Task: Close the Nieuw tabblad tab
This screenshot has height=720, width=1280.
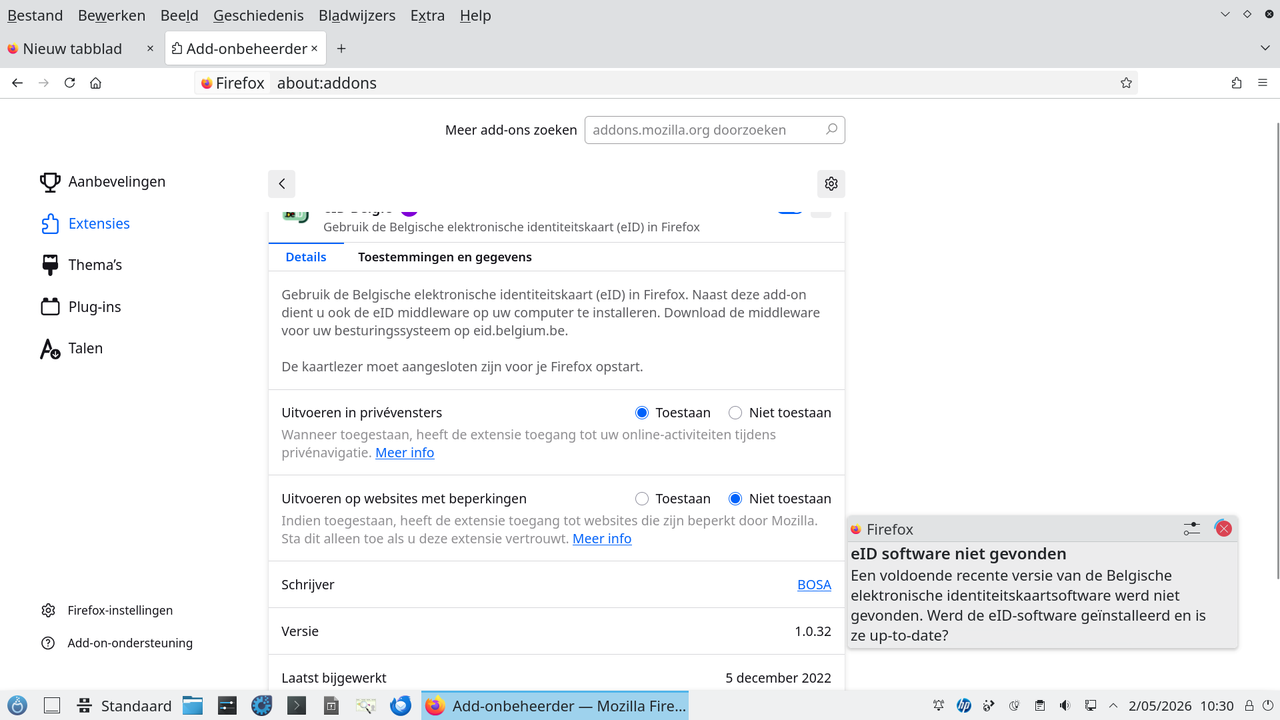Action: click(150, 48)
